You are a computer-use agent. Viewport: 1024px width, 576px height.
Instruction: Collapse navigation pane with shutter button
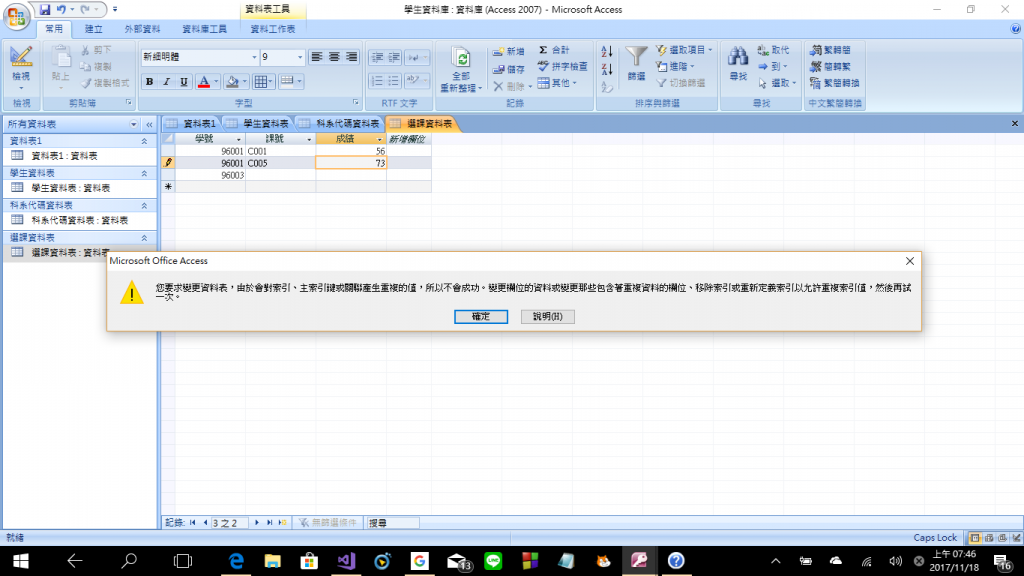pyautogui.click(x=150, y=124)
